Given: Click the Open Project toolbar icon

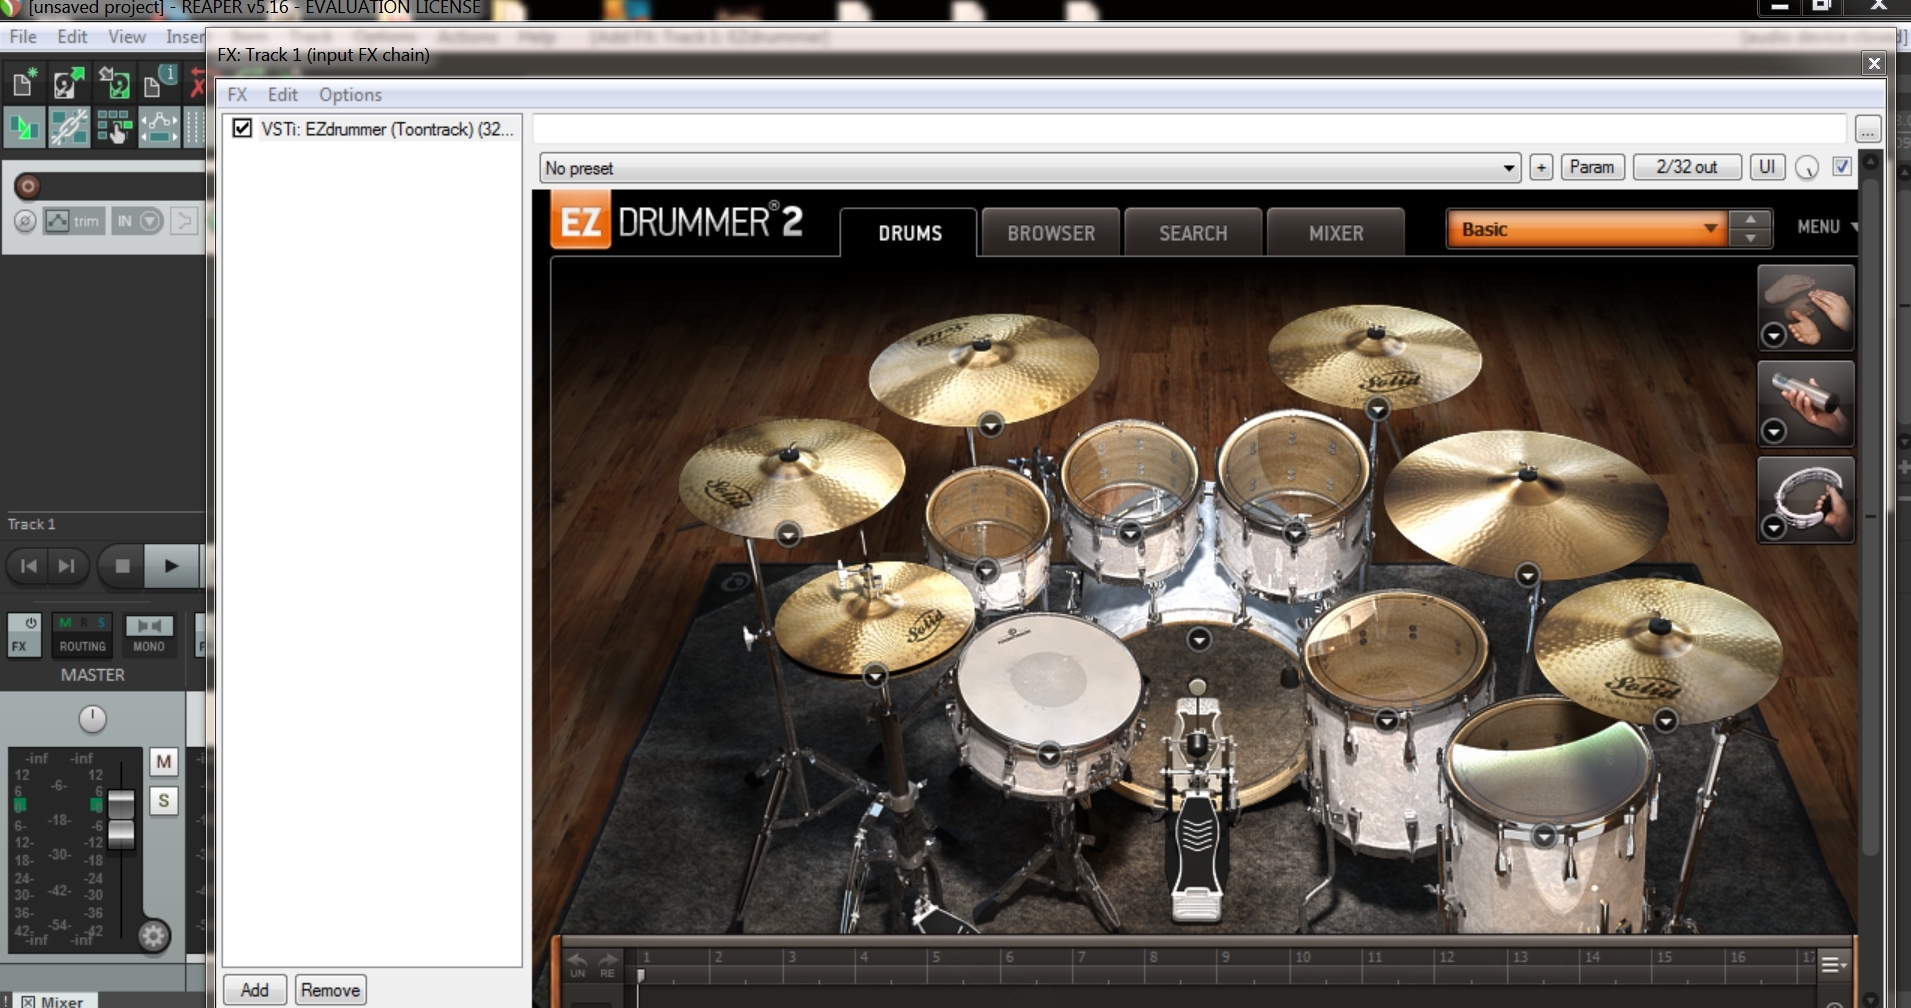Looking at the screenshot, I should (x=68, y=83).
